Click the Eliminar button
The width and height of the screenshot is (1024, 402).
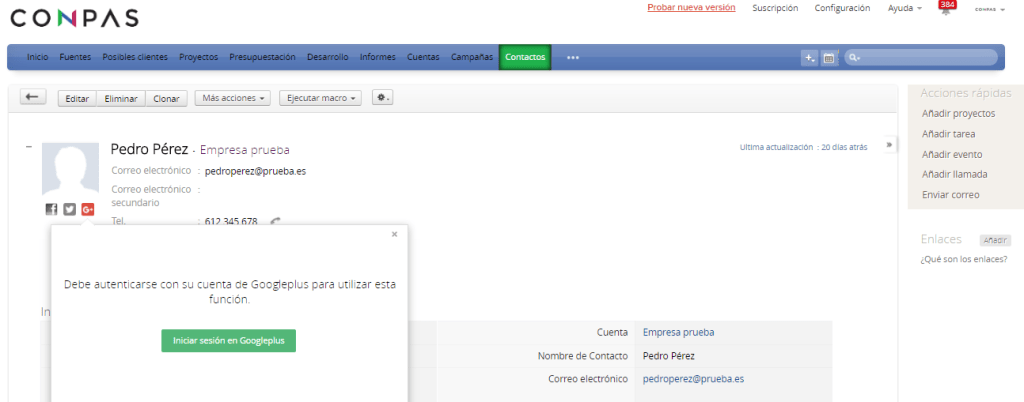coord(121,99)
